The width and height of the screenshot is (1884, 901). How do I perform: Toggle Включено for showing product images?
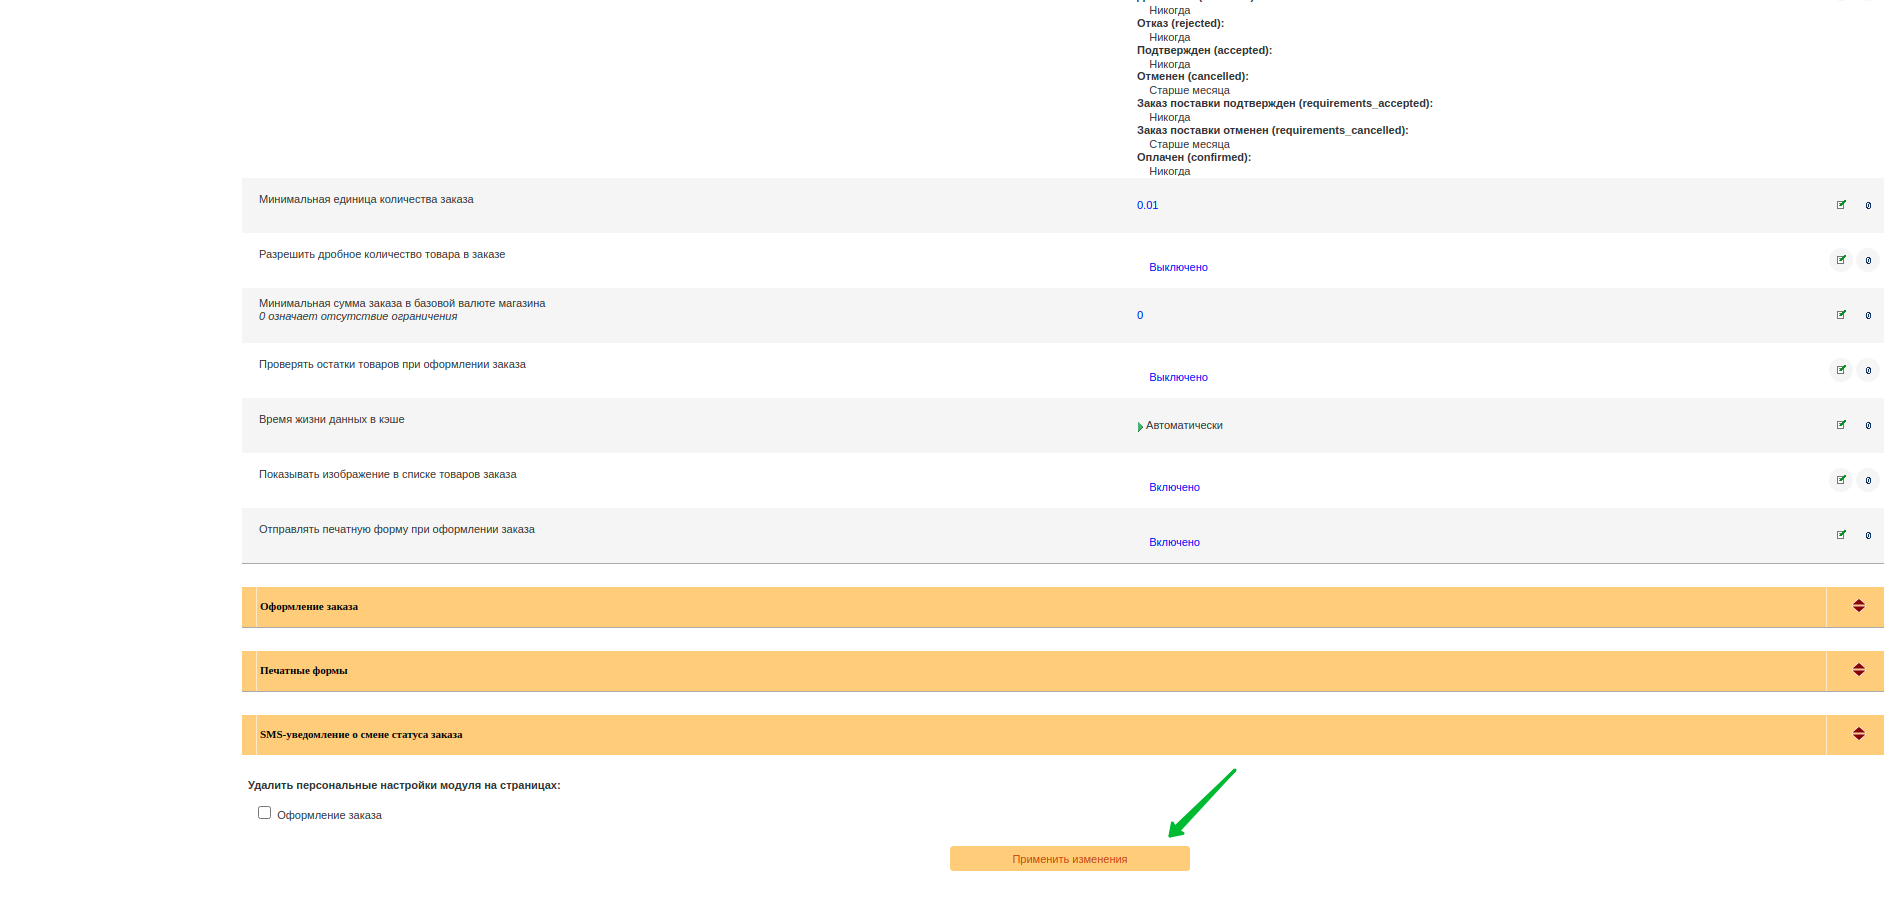pyautogui.click(x=1174, y=487)
